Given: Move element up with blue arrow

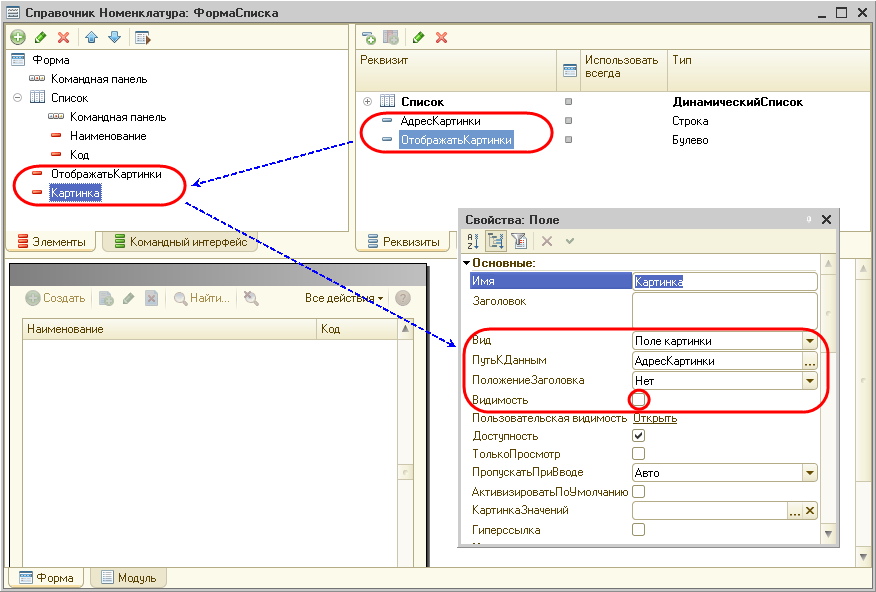Looking at the screenshot, I should (x=91, y=37).
